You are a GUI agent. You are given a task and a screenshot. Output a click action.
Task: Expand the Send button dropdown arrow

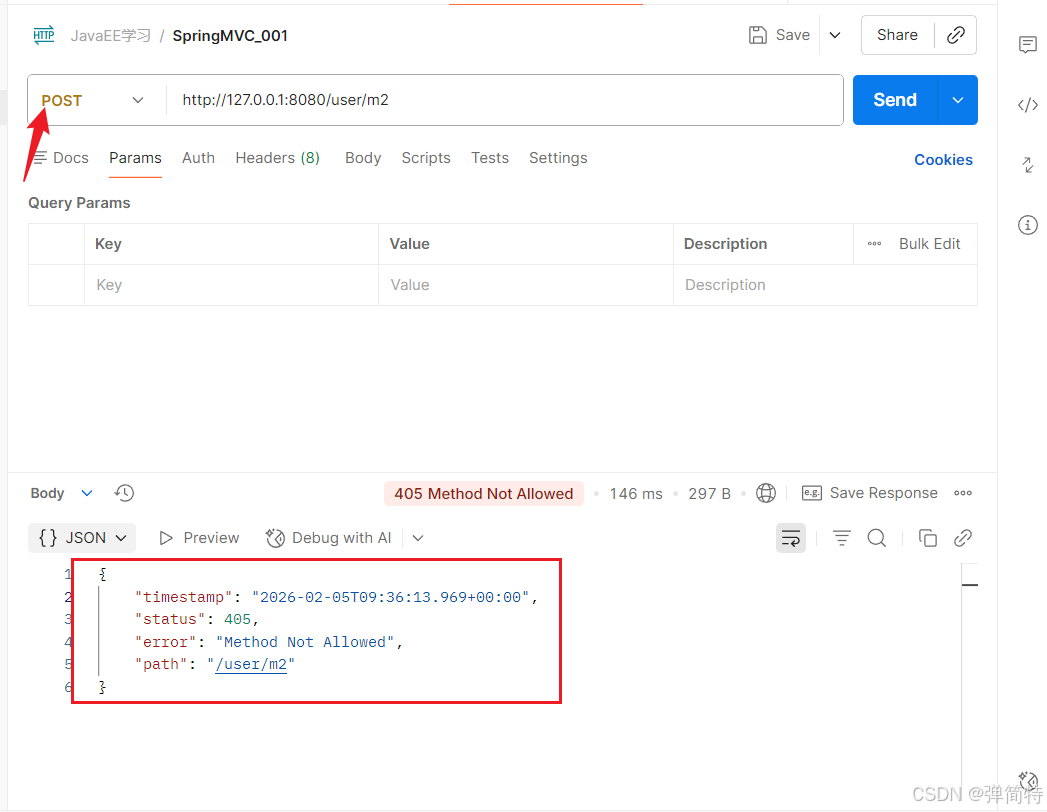[958, 100]
